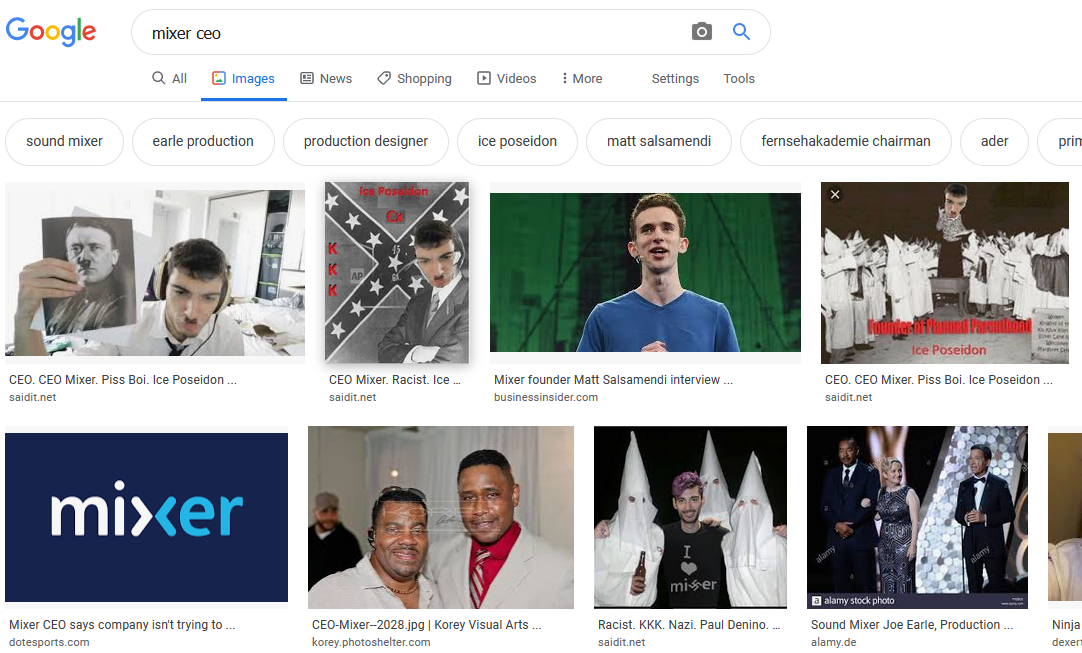Viewport: 1082px width, 653px height.
Task: Click the businessinsider.com source text
Action: click(x=546, y=398)
